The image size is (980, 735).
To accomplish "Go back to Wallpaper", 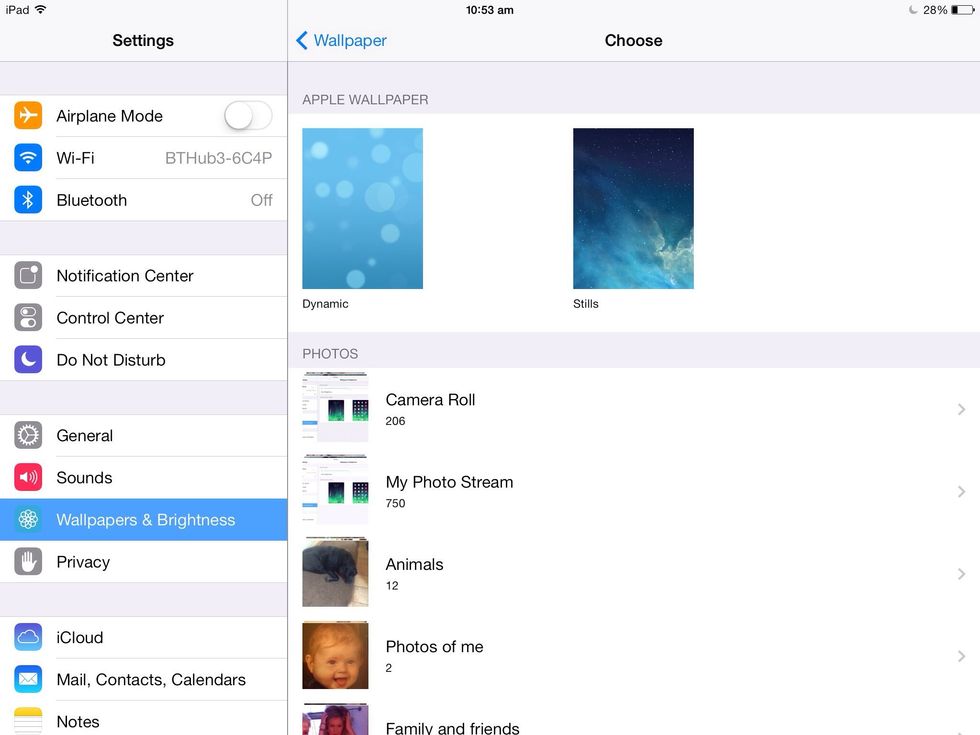I will coord(342,41).
